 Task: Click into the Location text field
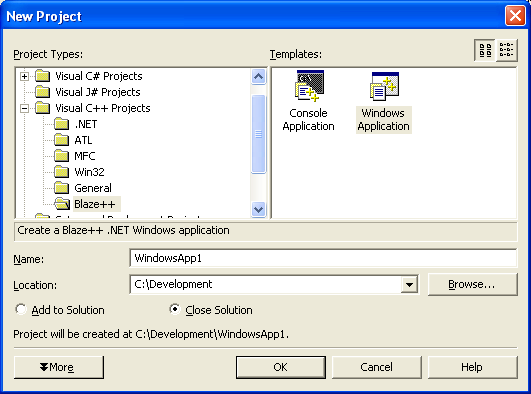pyautogui.click(x=265, y=285)
